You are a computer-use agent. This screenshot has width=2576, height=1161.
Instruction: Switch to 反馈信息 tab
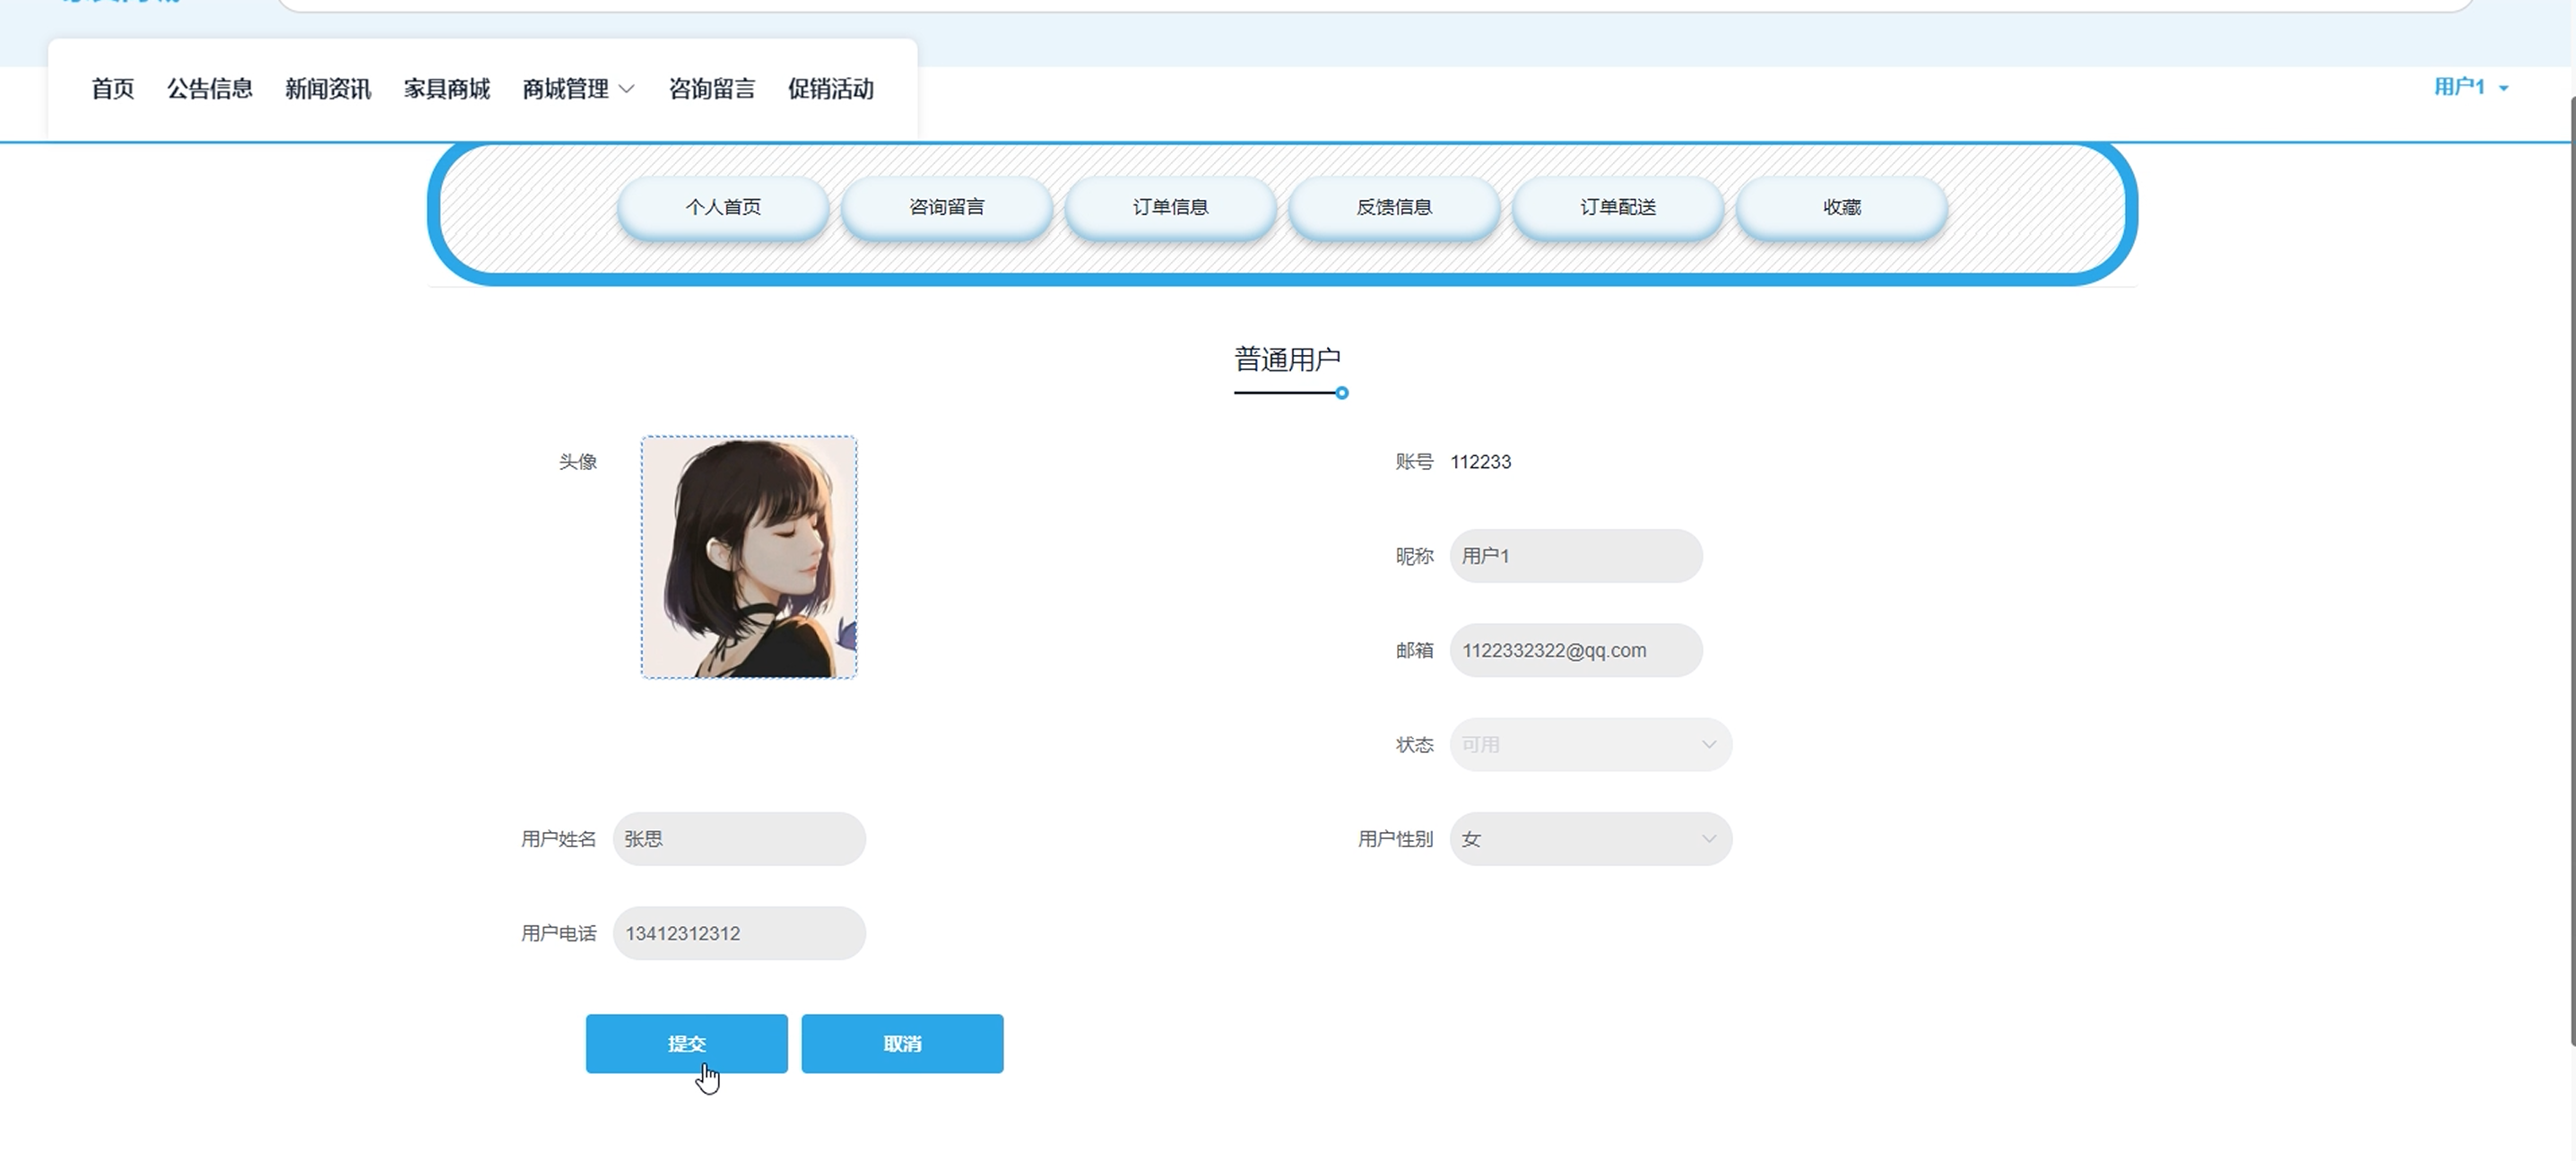click(x=1394, y=207)
